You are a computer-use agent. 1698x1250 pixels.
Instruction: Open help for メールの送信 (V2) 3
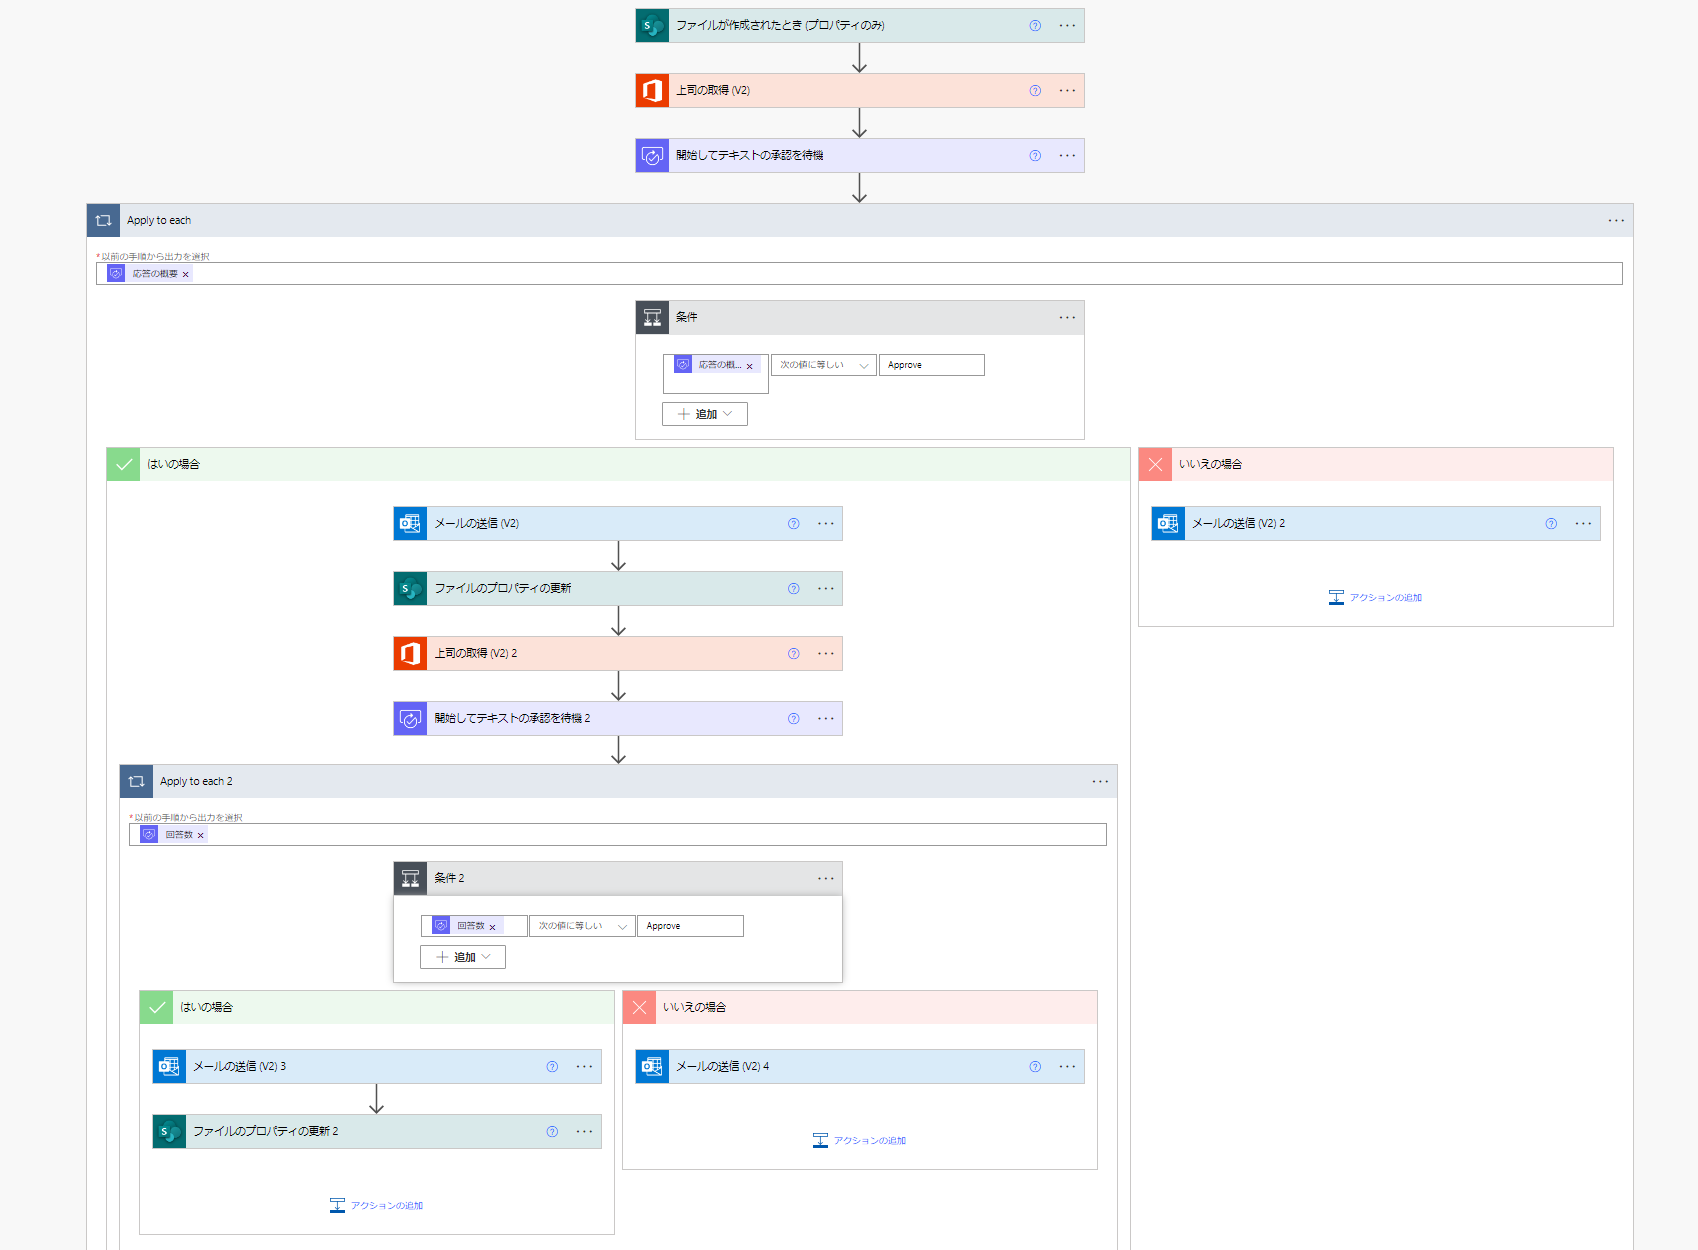pyautogui.click(x=552, y=1067)
